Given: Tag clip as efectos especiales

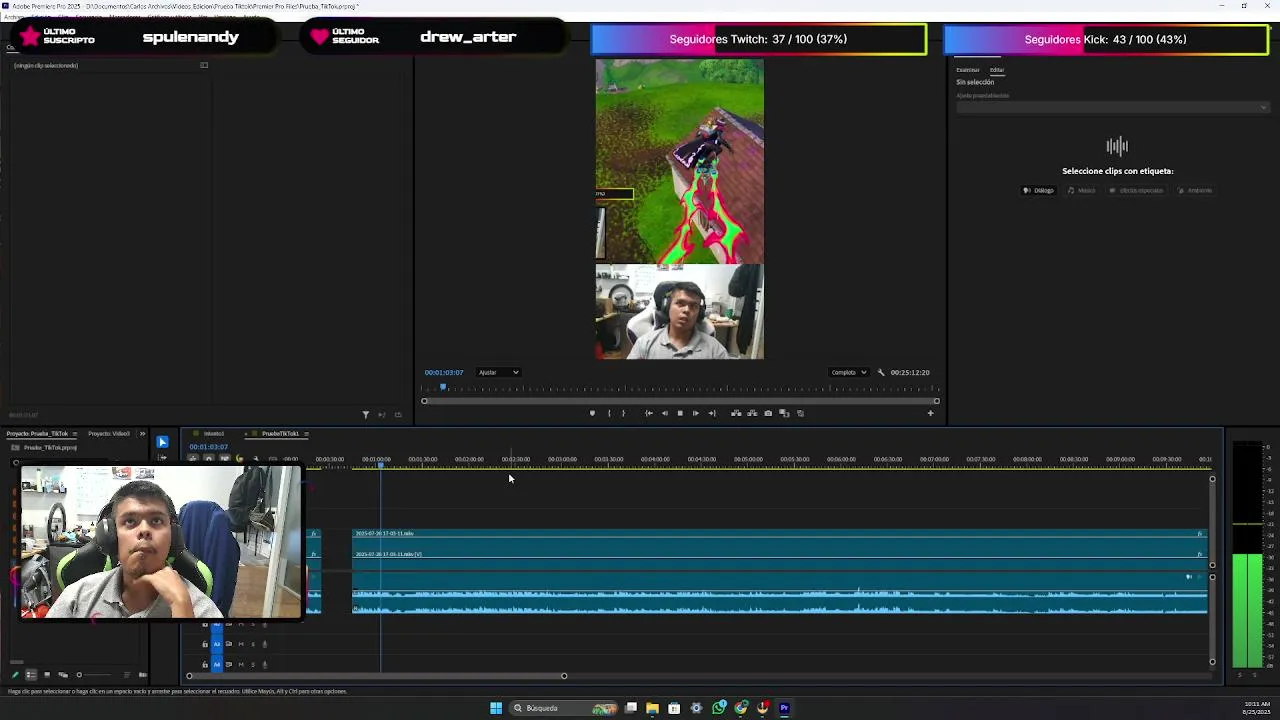Looking at the screenshot, I should click(x=1136, y=190).
